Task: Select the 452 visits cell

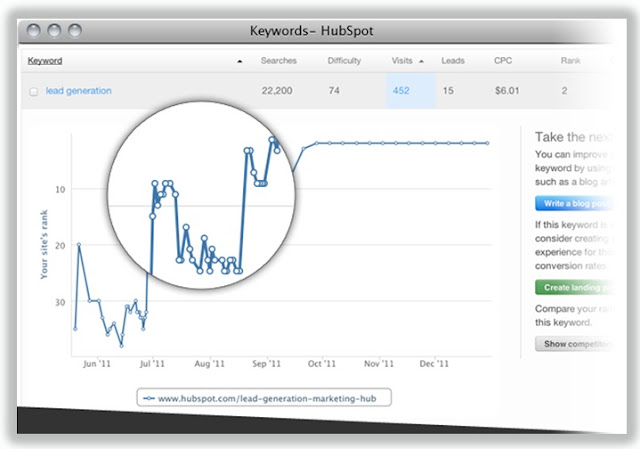Action: tap(411, 91)
